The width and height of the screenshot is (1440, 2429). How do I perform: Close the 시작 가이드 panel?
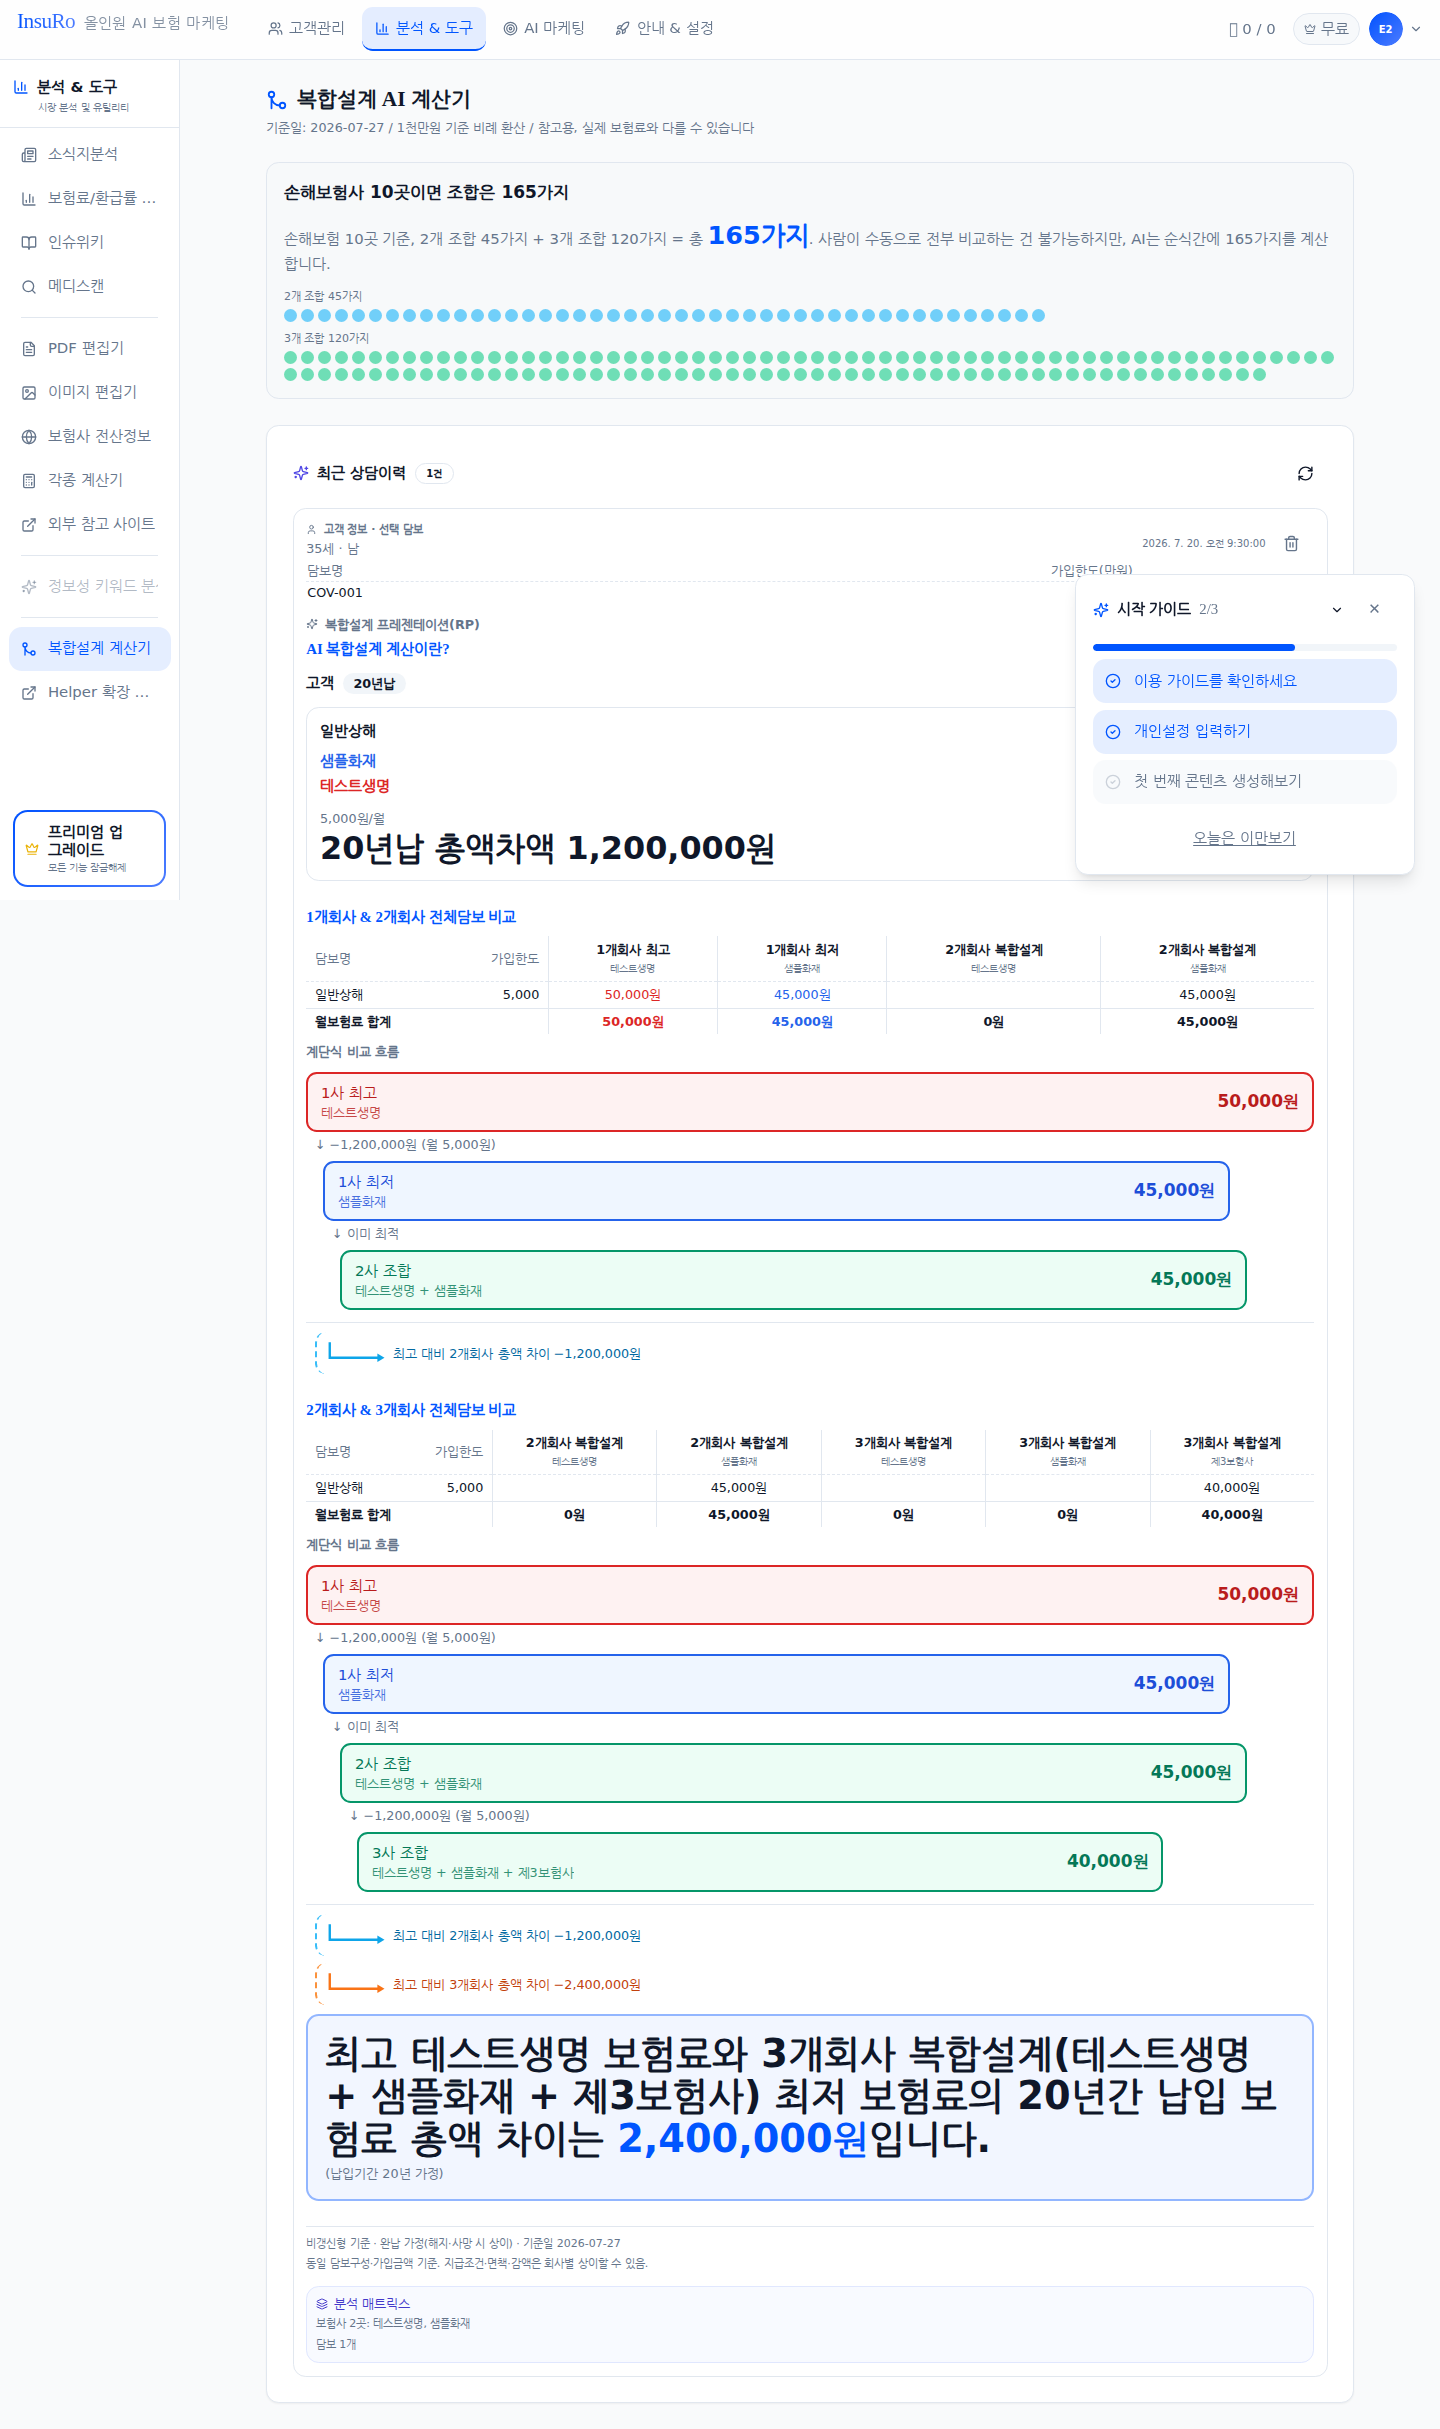(x=1374, y=609)
